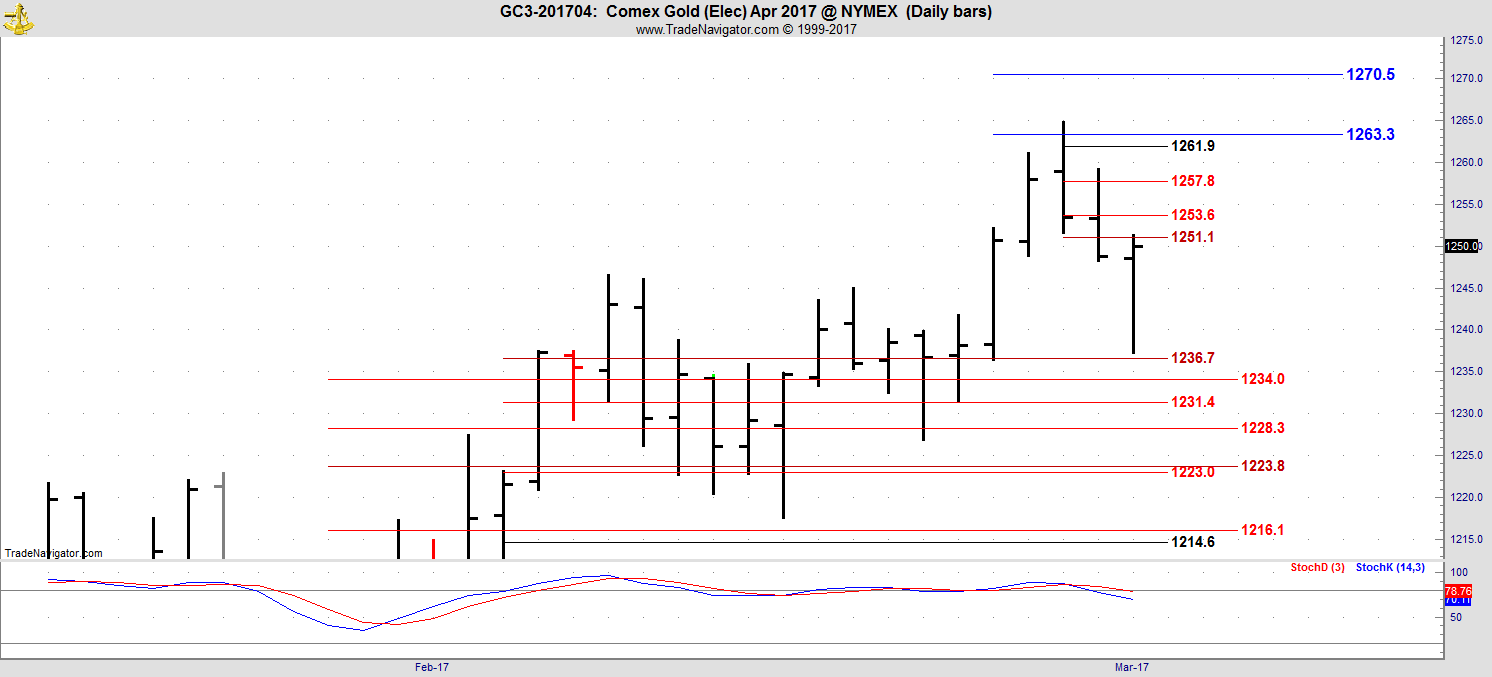The image size is (1492, 677).
Task: Click the blue 1270.5 price level label
Action: 1370,75
